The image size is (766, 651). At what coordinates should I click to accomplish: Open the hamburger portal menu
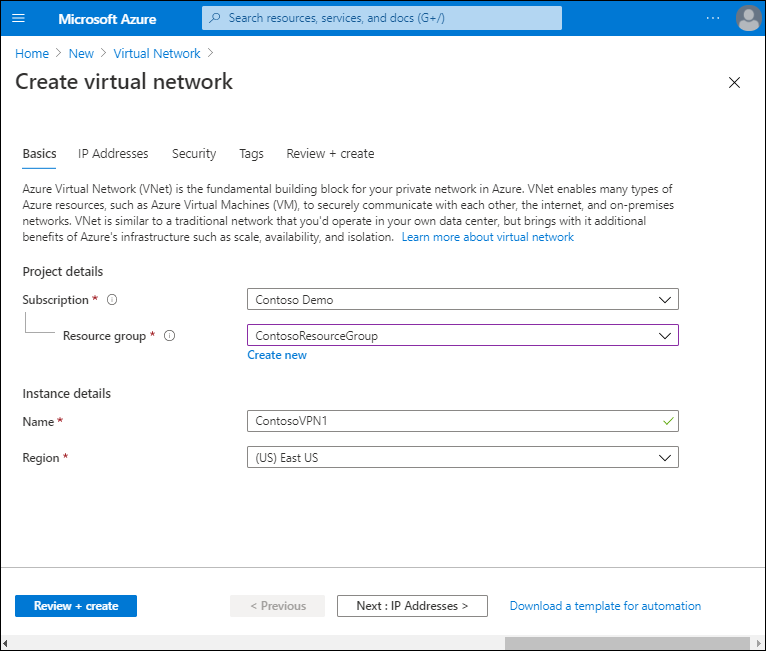[x=18, y=18]
